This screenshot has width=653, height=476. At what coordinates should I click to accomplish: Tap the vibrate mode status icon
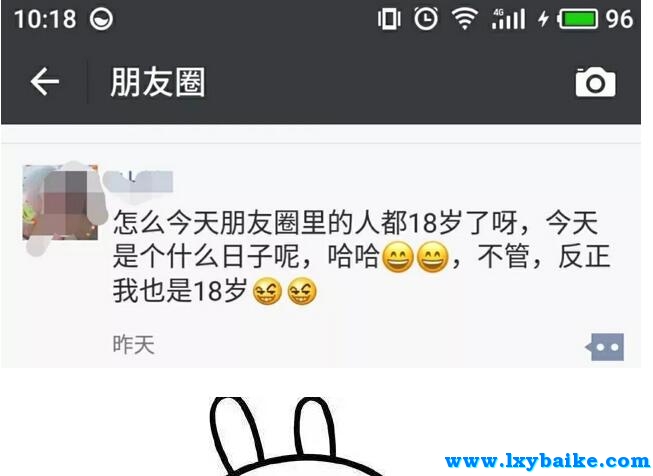389,19
